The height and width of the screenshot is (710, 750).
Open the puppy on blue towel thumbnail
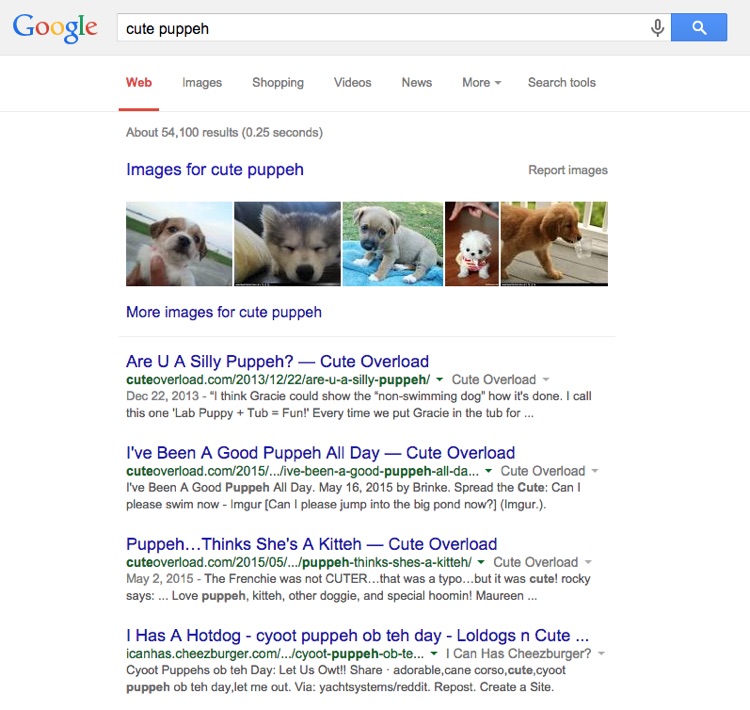point(393,244)
